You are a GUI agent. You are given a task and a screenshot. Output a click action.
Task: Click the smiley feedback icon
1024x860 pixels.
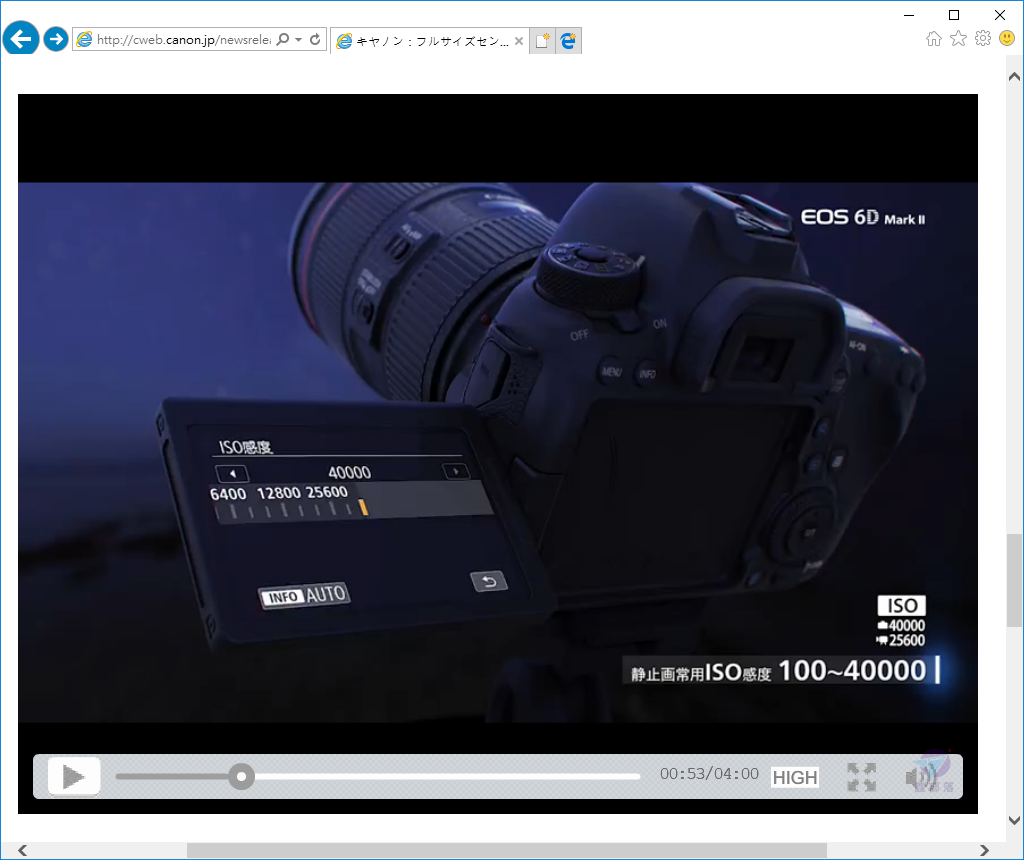tap(1007, 39)
